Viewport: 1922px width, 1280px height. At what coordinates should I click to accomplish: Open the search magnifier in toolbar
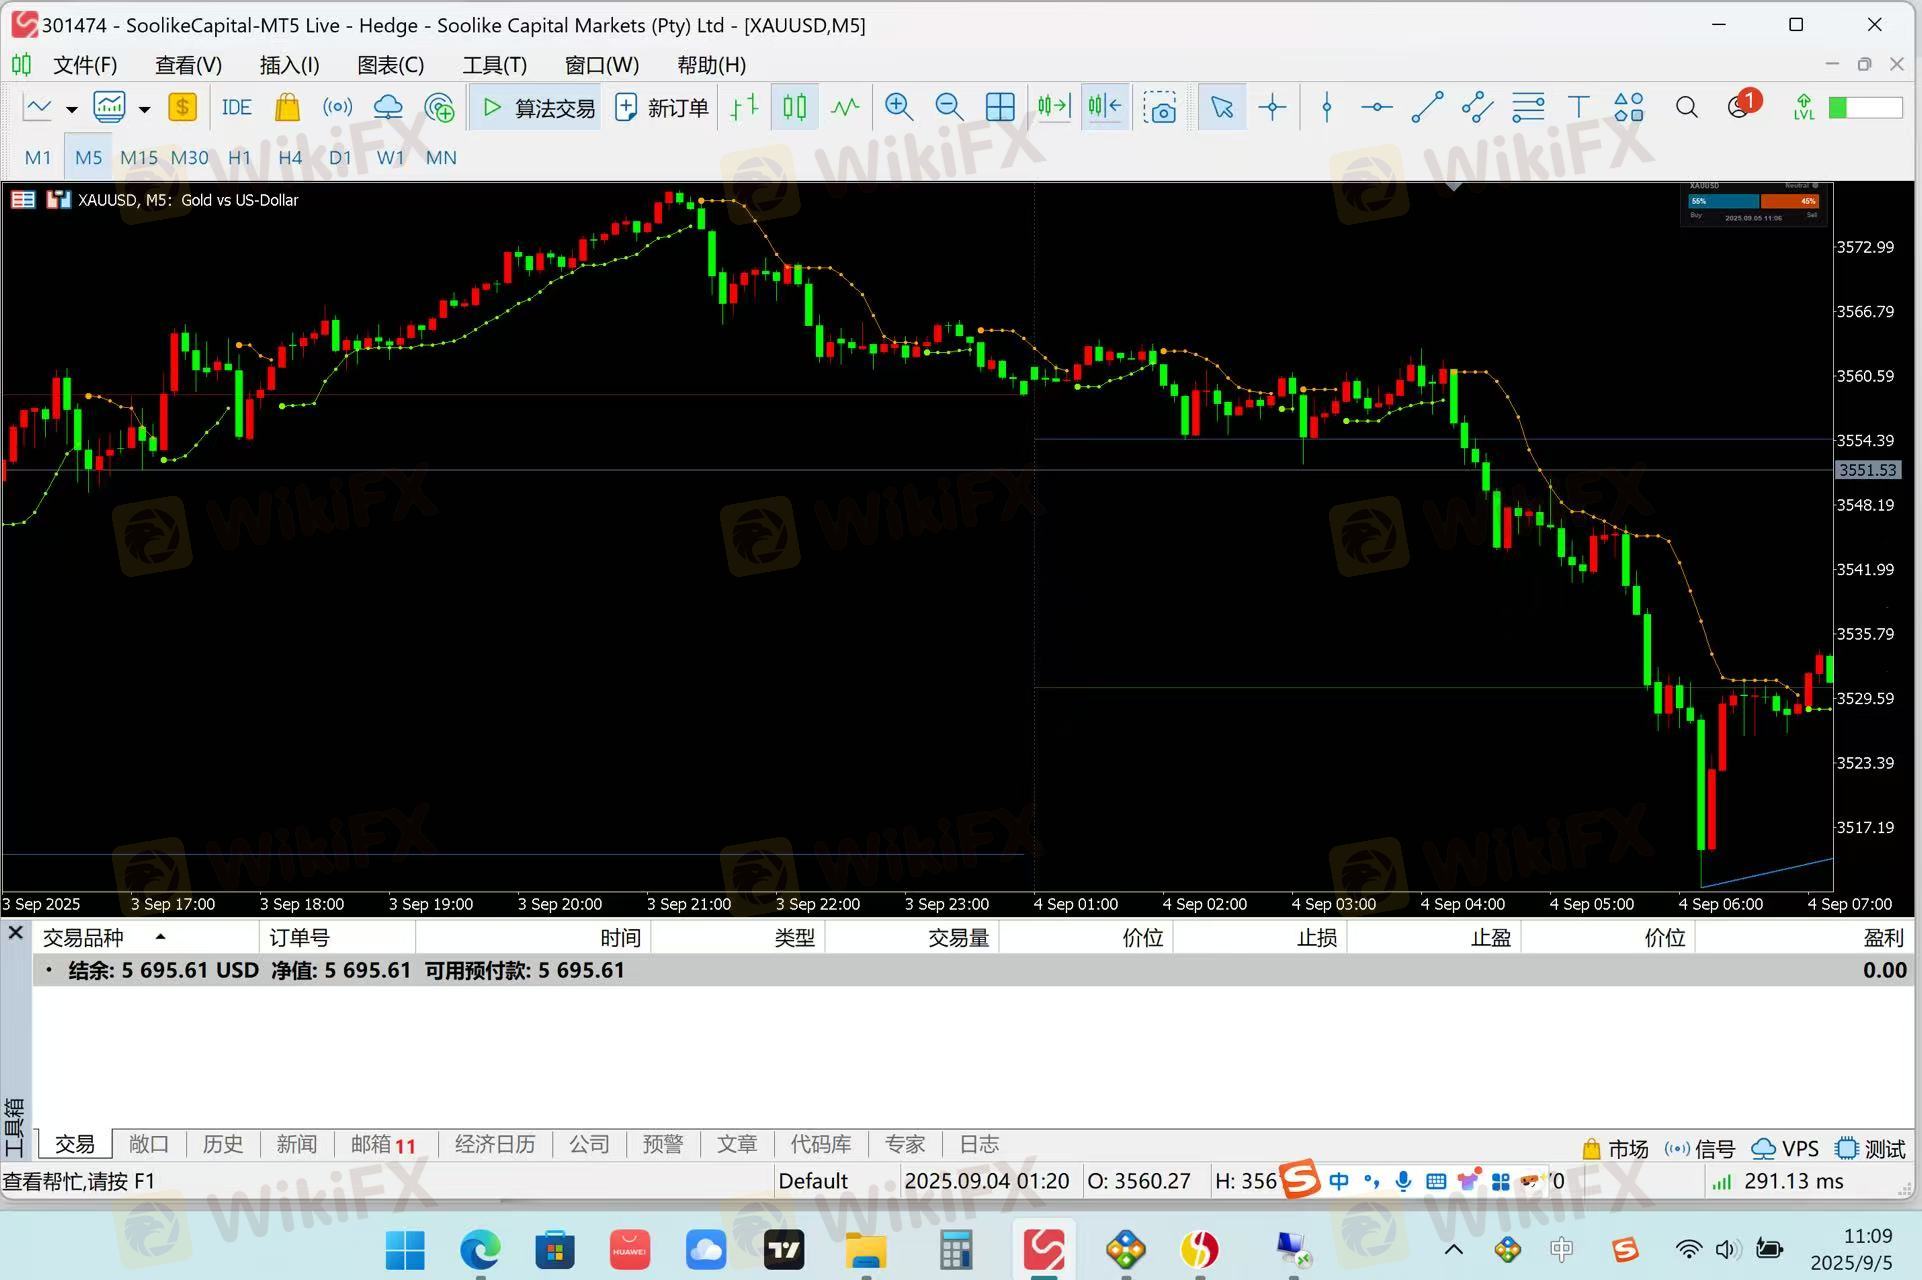point(1686,107)
